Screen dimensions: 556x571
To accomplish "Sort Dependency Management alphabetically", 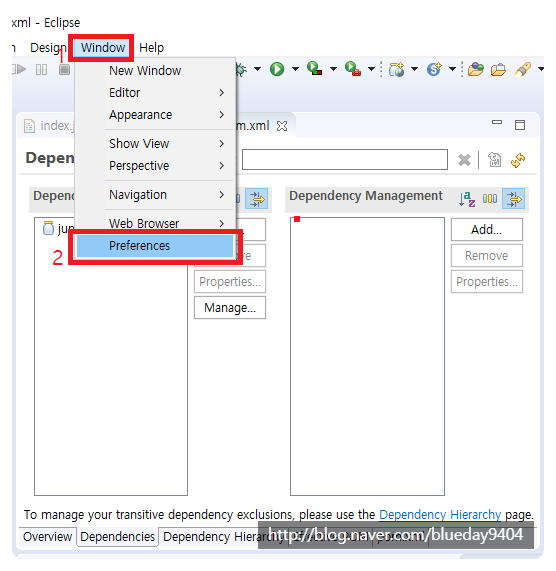I will coord(467,199).
